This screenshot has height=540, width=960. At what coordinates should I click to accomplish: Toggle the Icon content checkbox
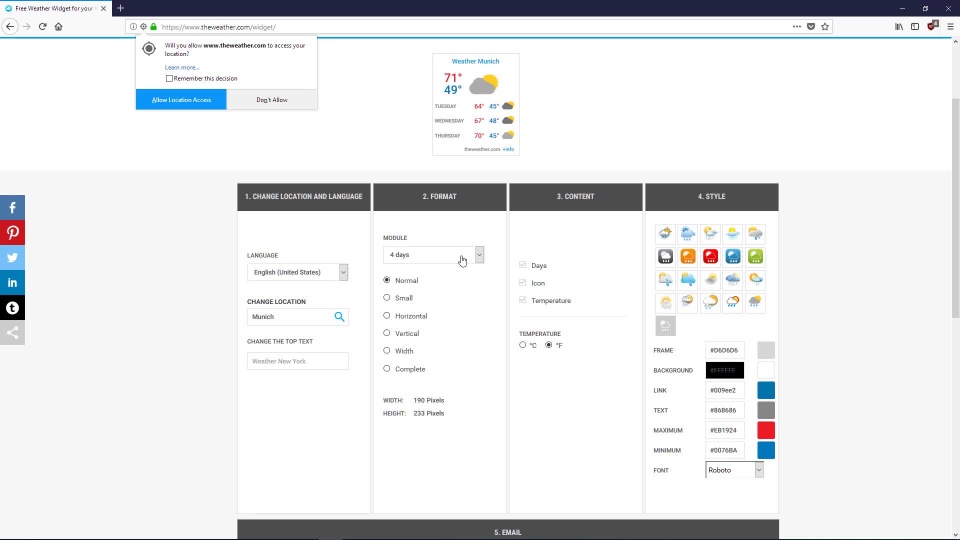pos(522,282)
